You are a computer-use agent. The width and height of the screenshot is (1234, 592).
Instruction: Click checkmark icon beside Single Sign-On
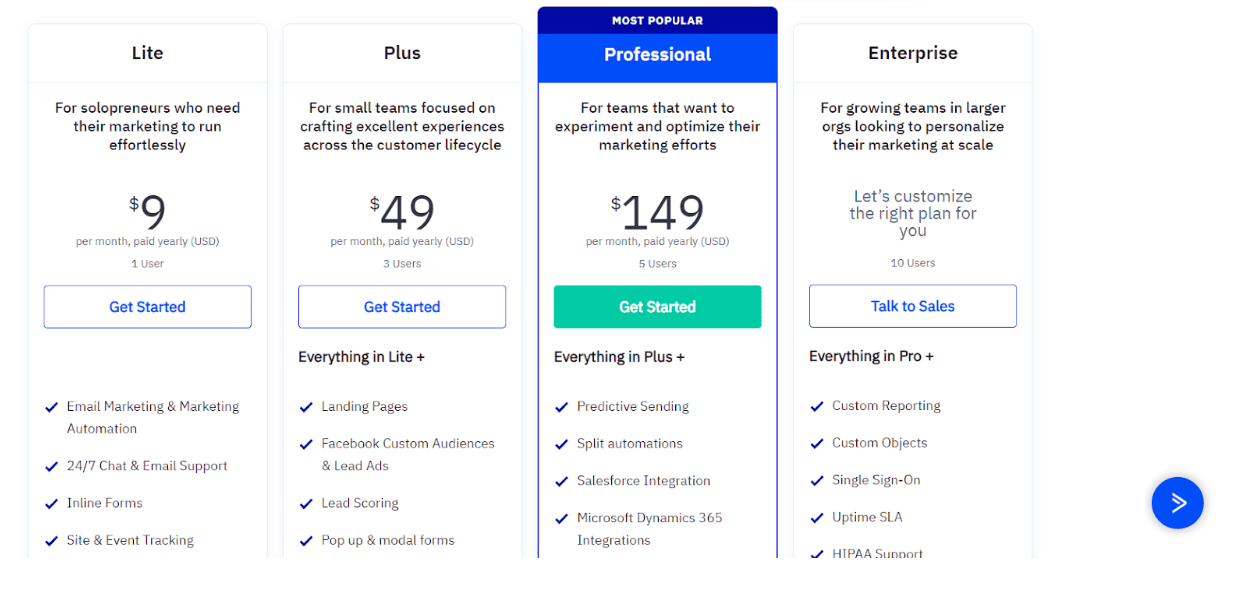click(x=817, y=480)
